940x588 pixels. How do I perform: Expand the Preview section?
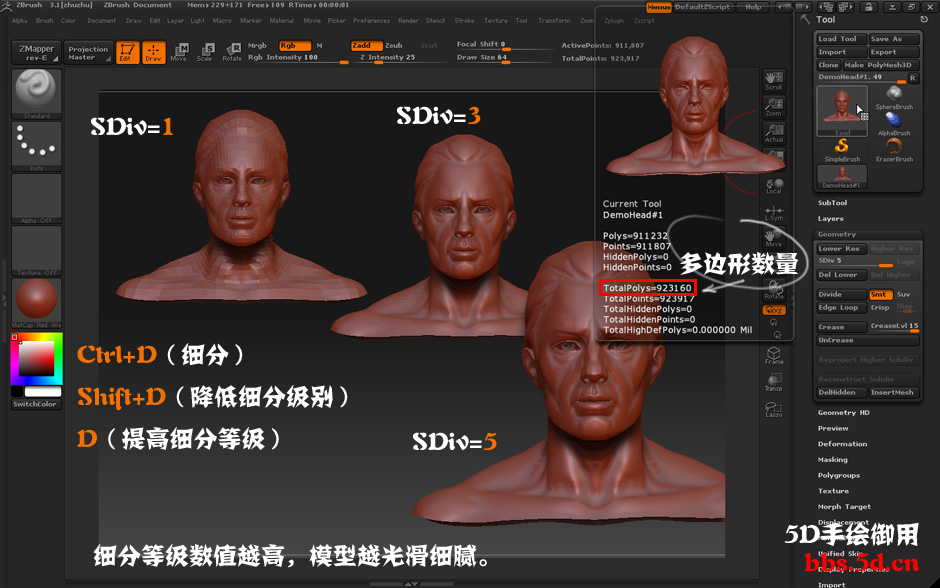click(833, 428)
